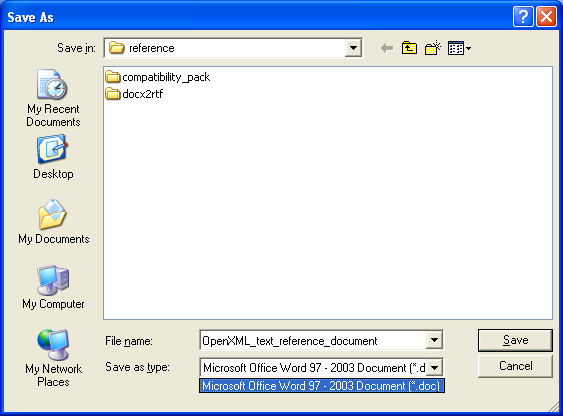
Task: Click the reference folder icon in Save in
Action: (116, 48)
